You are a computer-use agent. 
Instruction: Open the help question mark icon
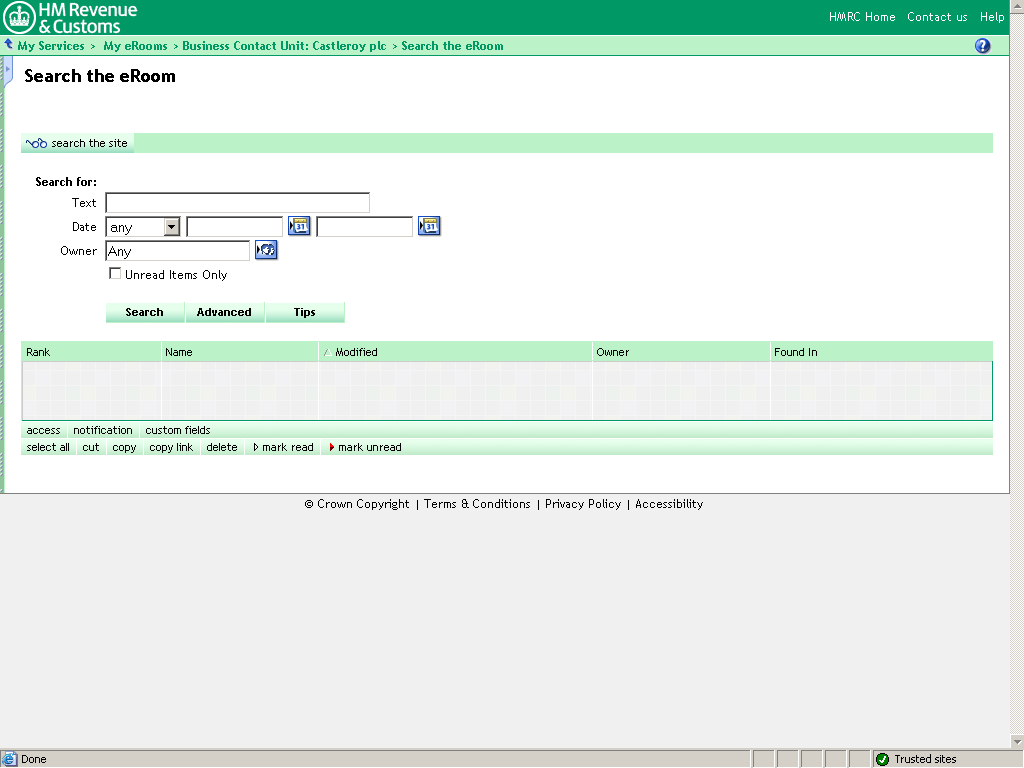pyautogui.click(x=982, y=46)
